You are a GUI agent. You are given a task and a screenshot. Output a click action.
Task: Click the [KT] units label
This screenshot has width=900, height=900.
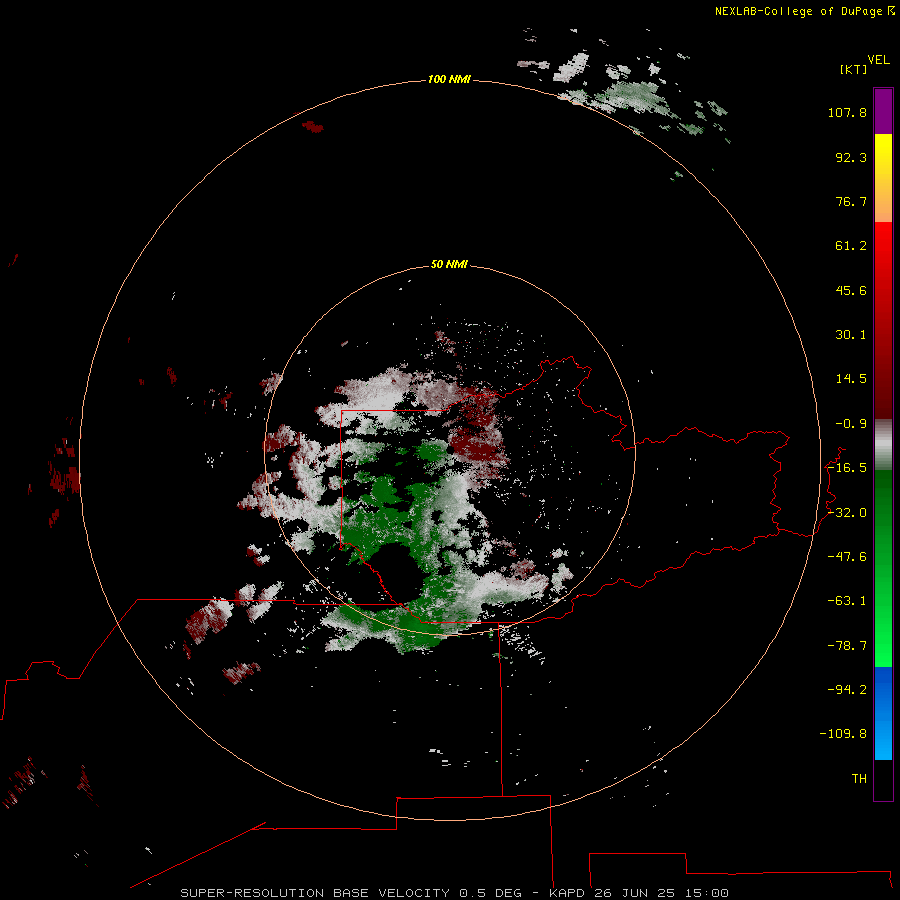(x=853, y=69)
